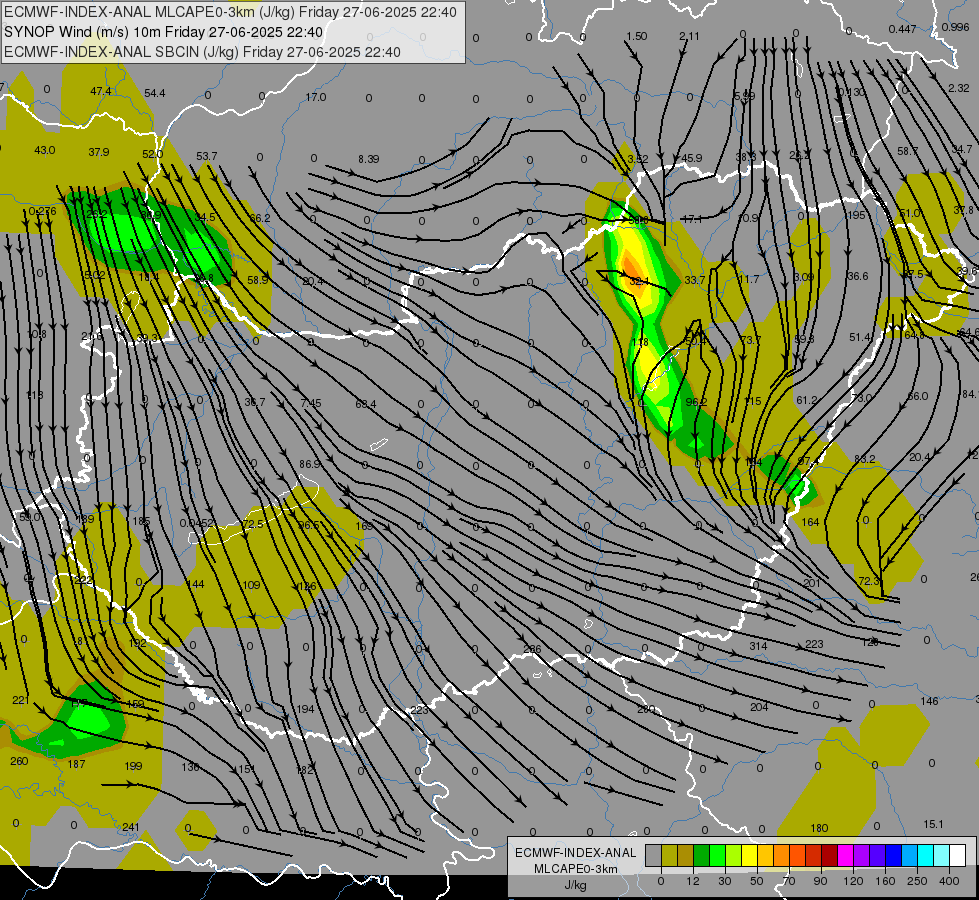This screenshot has height=900, width=979.
Task: Select the 63.4 map value
Action: pos(366,404)
